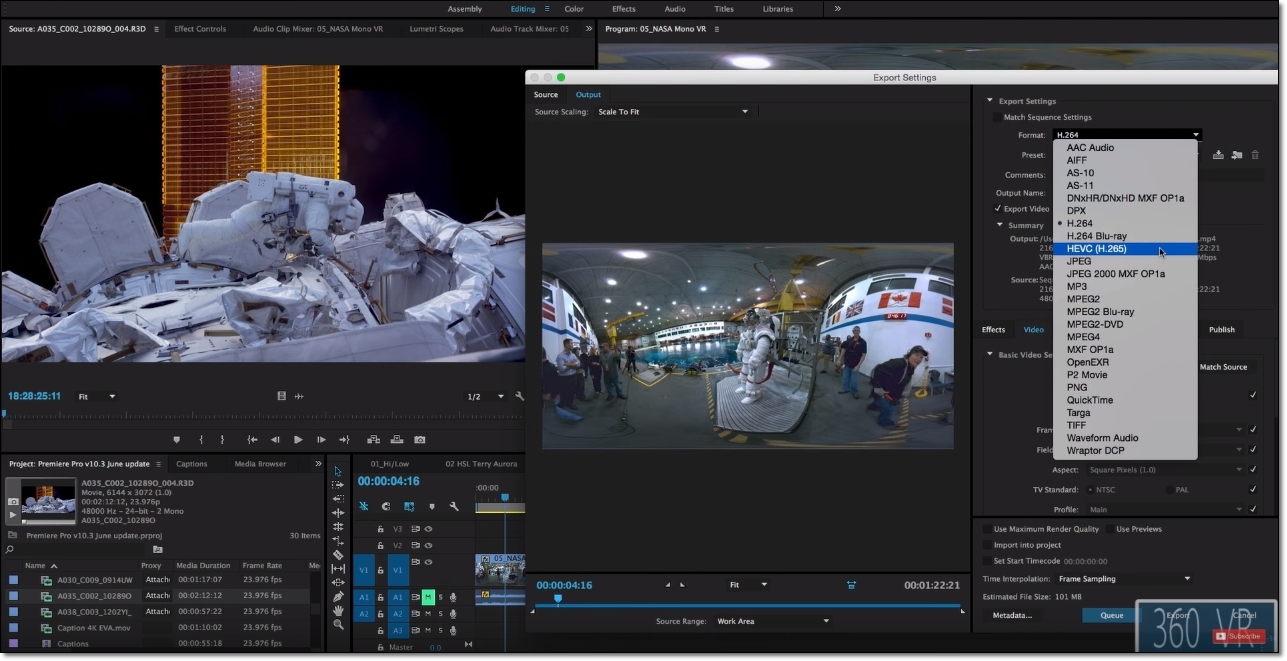This screenshot has width=1287, height=661.
Task: Enable Match Sequence Settings checkbox
Action: point(996,117)
